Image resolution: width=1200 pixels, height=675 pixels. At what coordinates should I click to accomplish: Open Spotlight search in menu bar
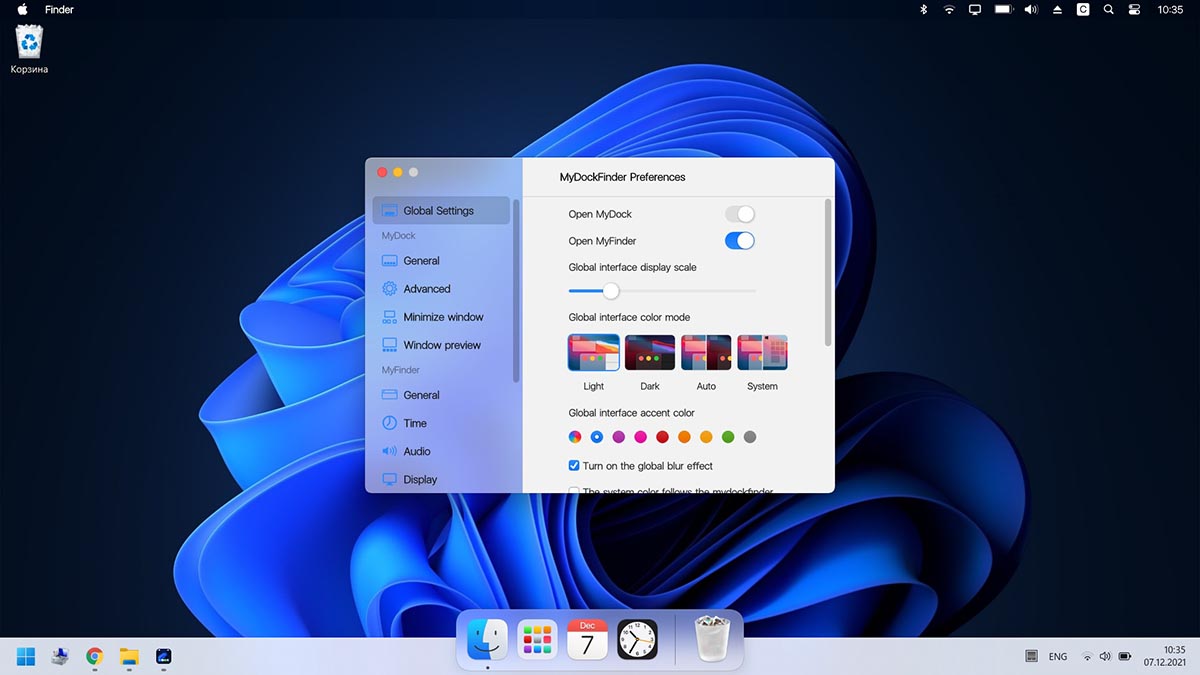coord(1108,10)
